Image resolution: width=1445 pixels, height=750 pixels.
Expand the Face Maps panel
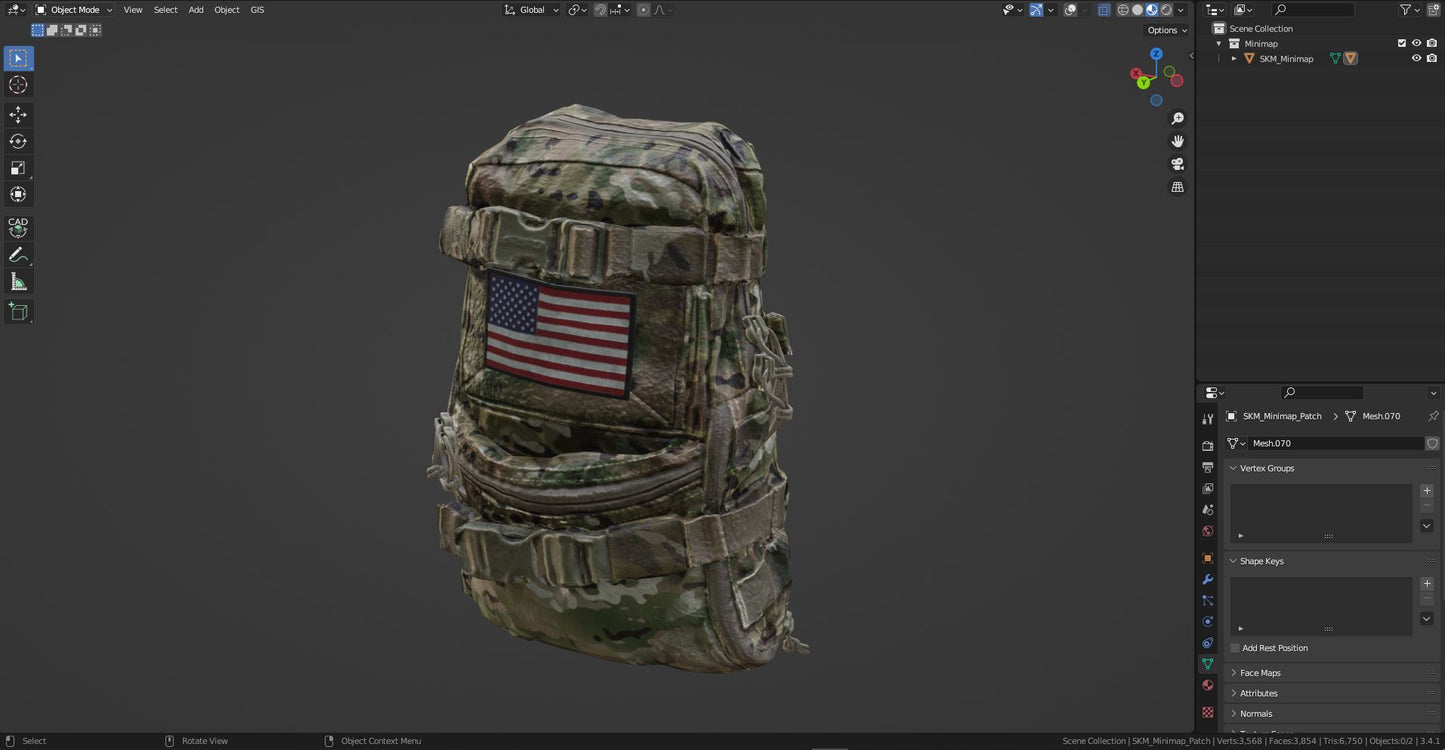coord(1259,673)
